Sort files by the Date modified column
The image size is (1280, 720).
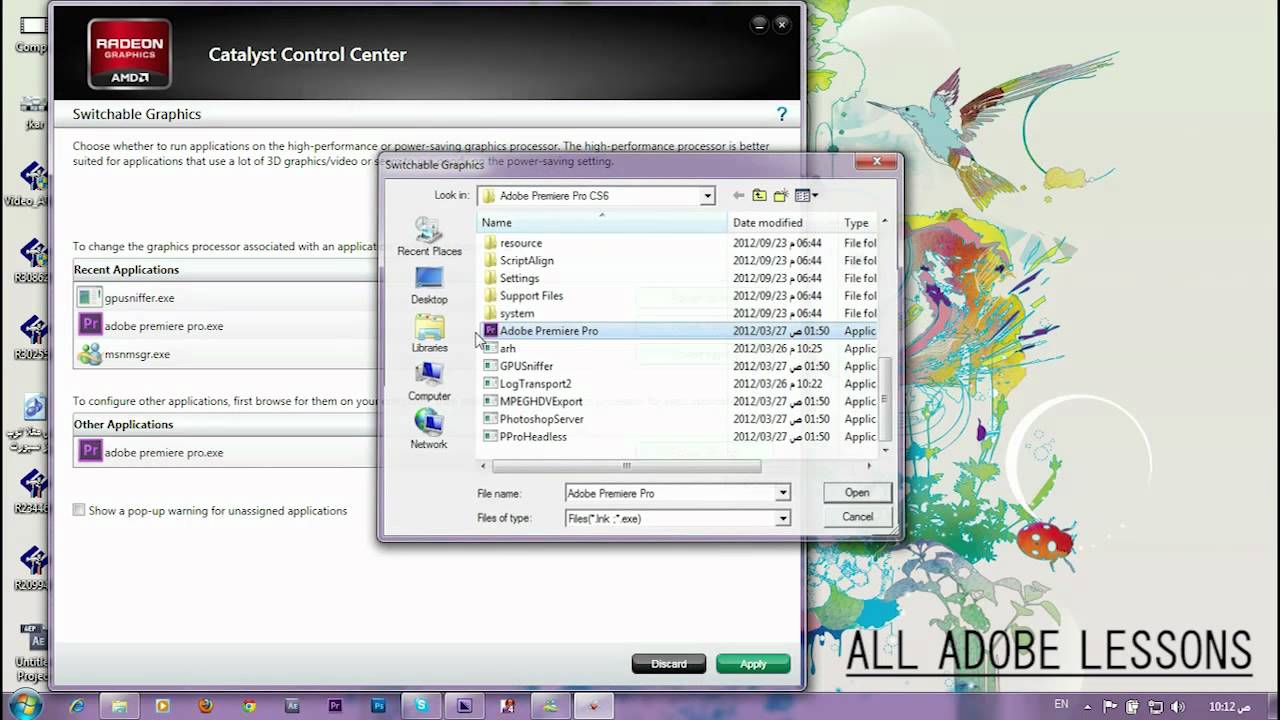click(x=783, y=223)
